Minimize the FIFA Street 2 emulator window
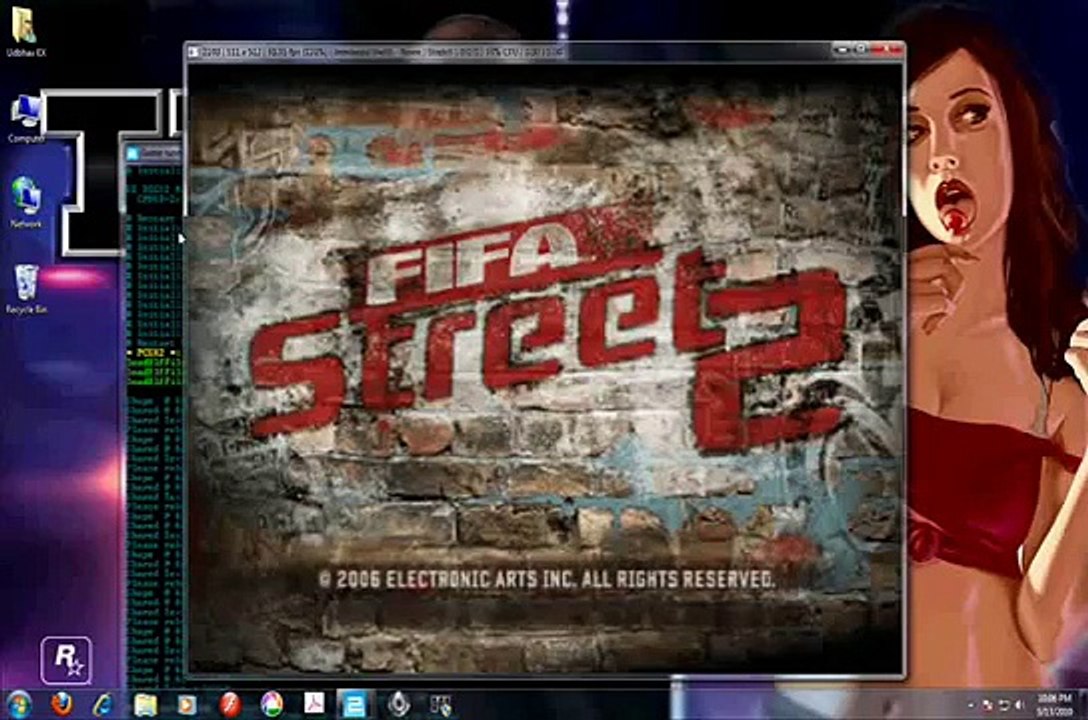 click(x=843, y=49)
